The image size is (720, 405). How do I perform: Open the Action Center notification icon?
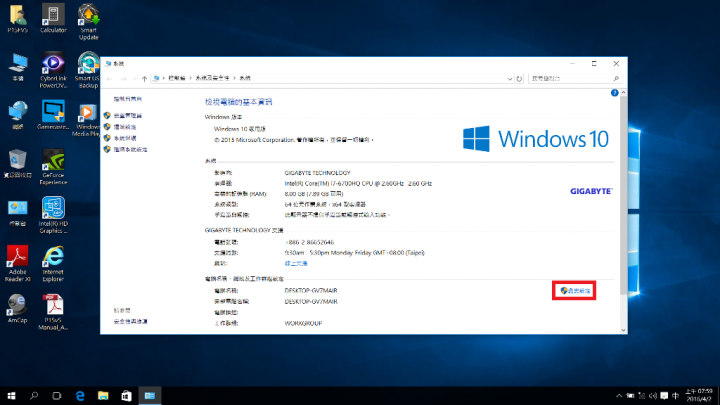[664, 395]
